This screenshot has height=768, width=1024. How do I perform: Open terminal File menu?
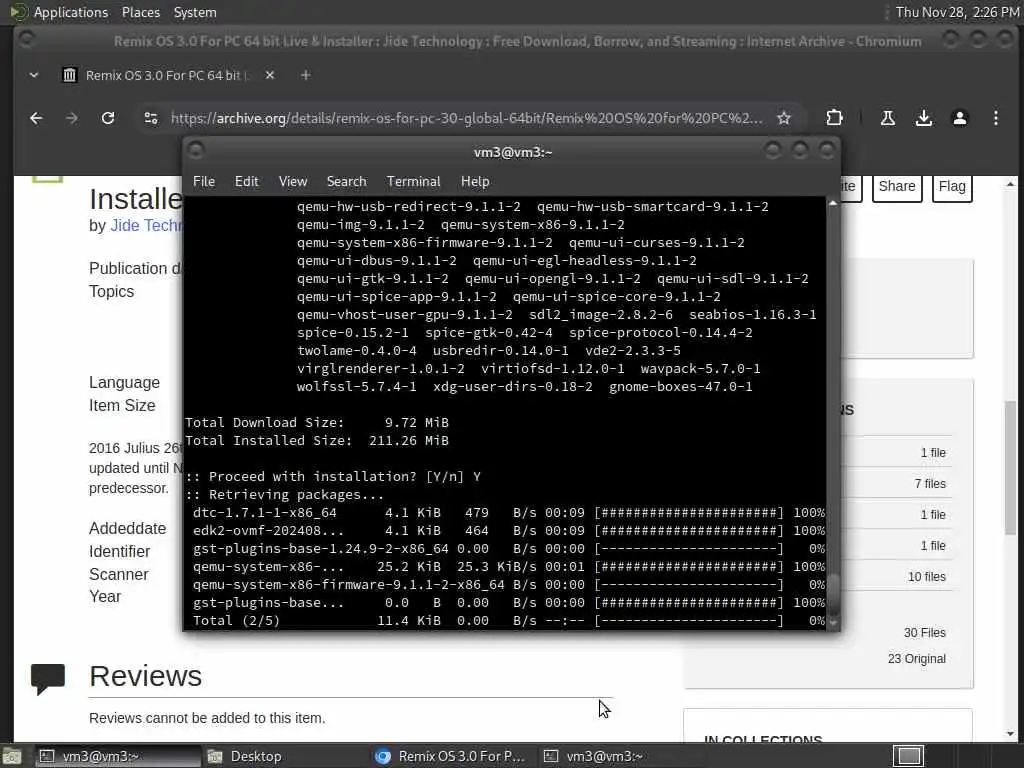tap(204, 182)
